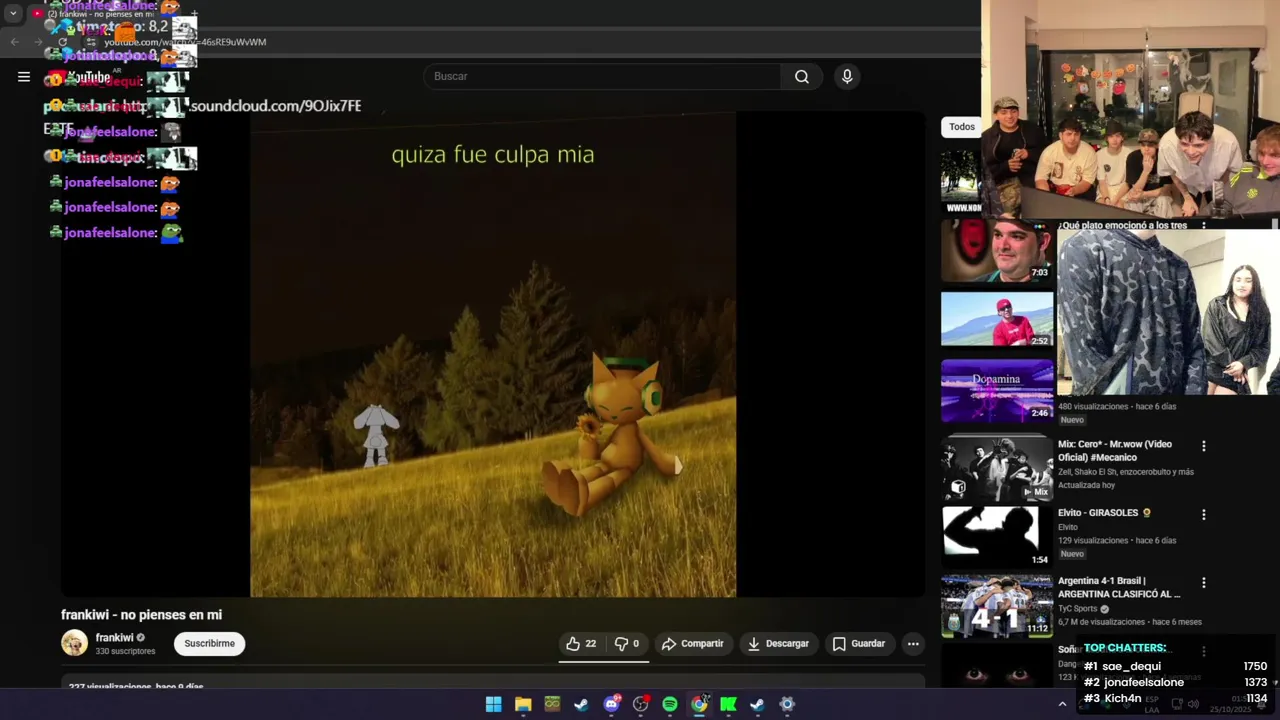Click the video title 'frankiwi - no pienses en mi'
Screen dimensions: 1280x720
point(141,615)
